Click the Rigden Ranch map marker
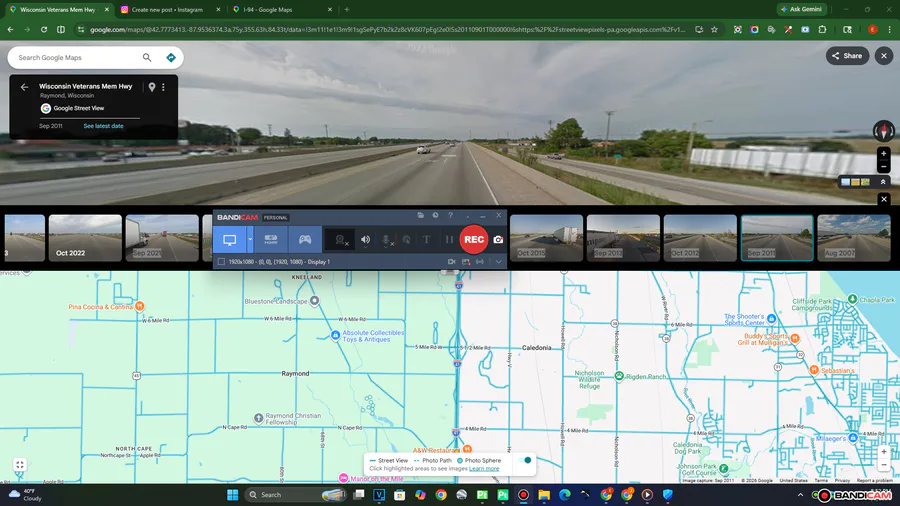 tap(619, 376)
